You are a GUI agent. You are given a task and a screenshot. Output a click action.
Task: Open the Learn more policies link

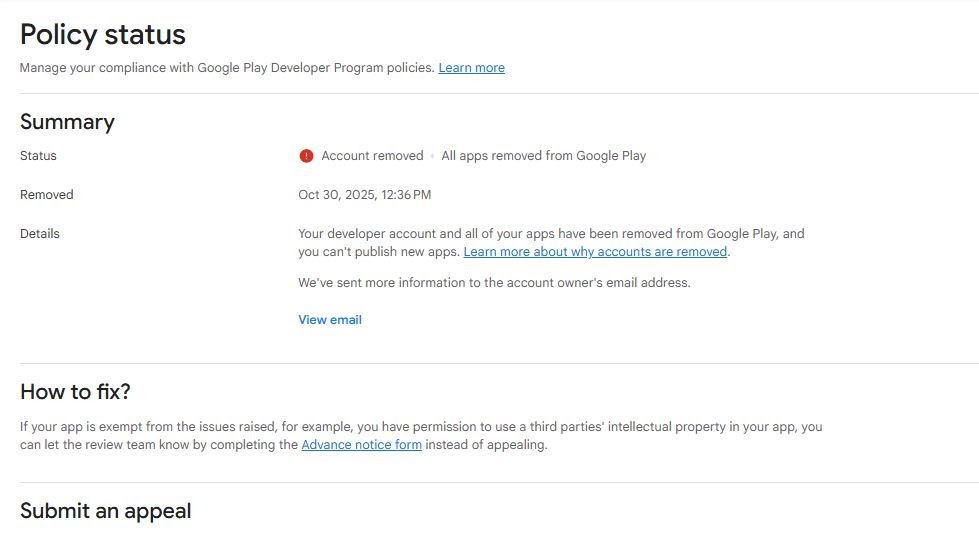471,68
